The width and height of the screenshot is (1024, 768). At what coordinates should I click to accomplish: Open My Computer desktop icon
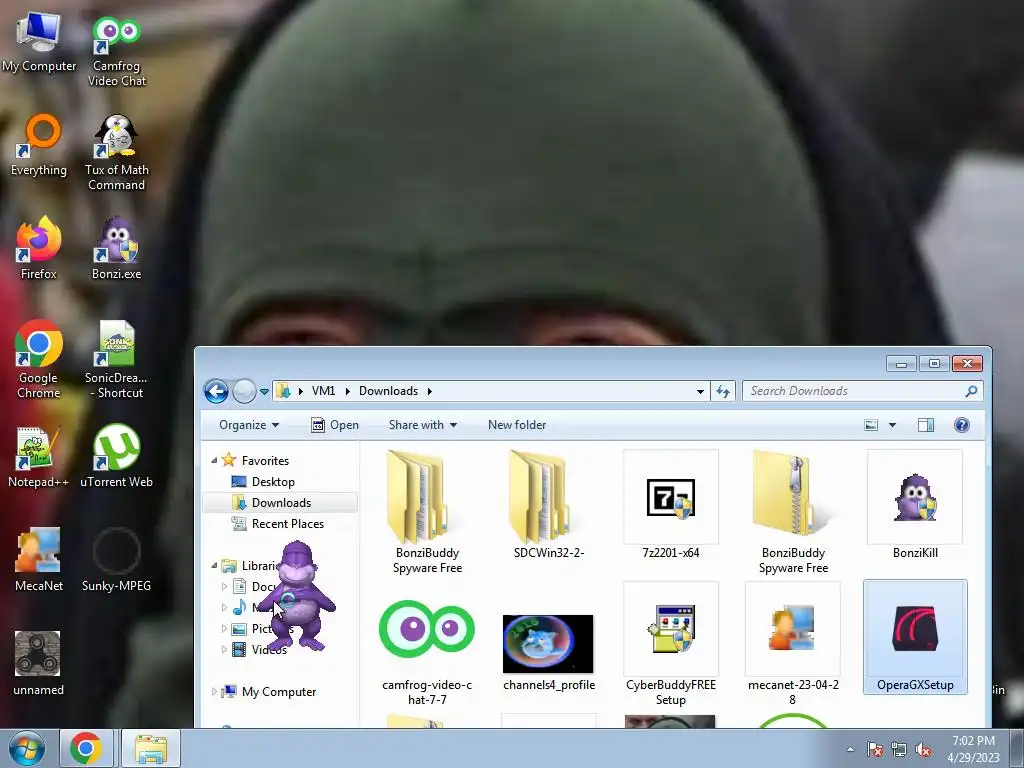click(39, 43)
